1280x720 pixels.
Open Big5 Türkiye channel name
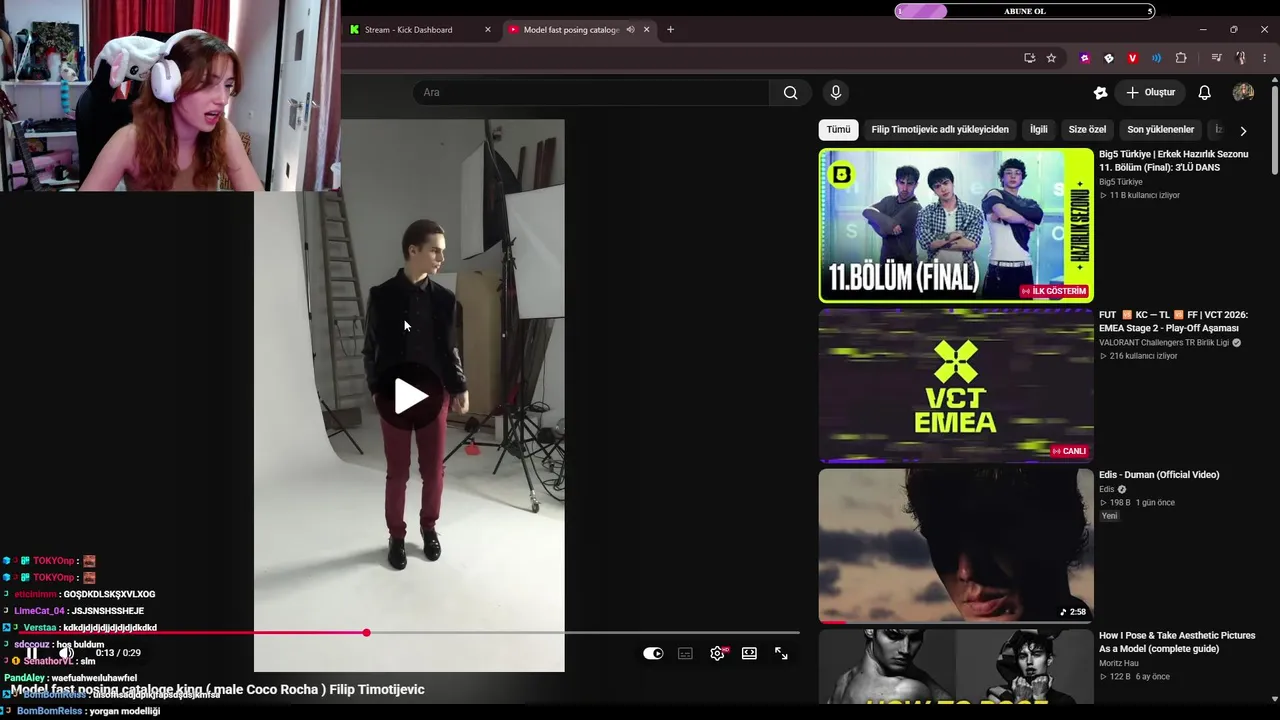point(1120,182)
